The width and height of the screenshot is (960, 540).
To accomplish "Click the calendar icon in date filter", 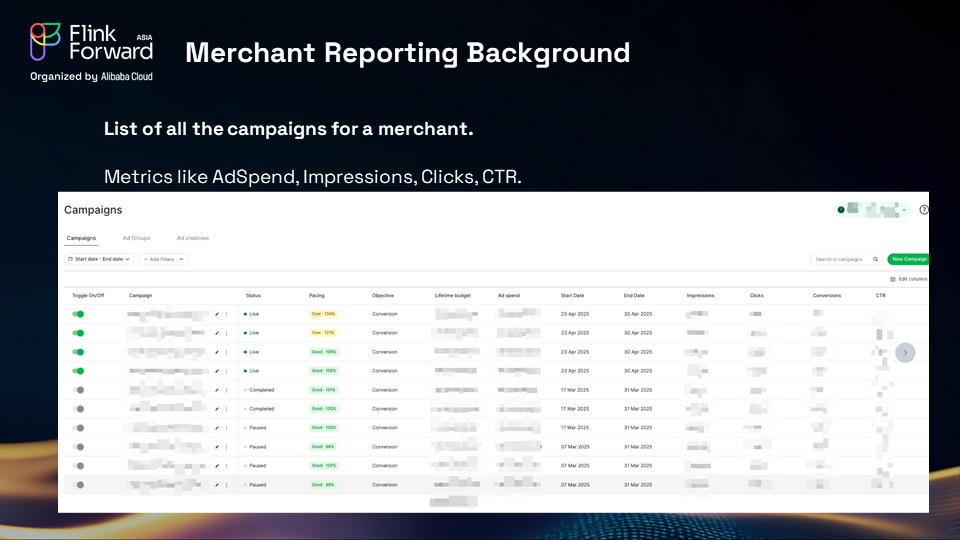I will [70, 259].
